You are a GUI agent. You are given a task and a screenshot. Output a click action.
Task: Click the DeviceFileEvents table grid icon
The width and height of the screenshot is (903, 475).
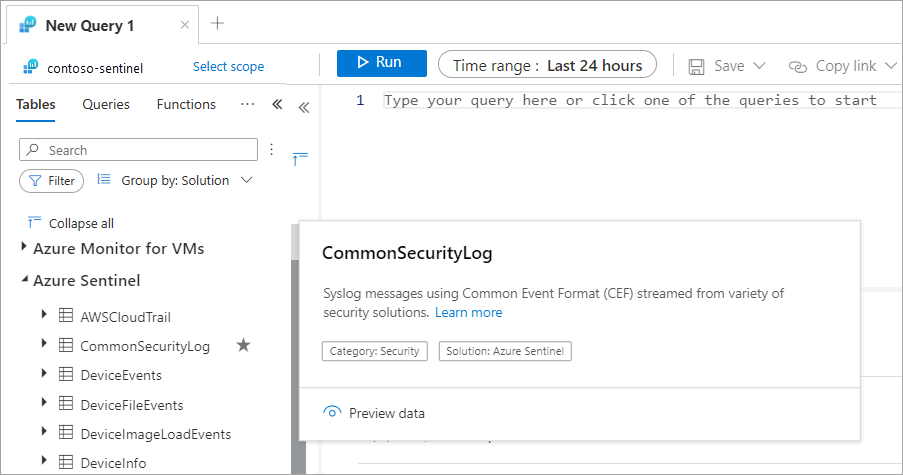pyautogui.click(x=66, y=402)
